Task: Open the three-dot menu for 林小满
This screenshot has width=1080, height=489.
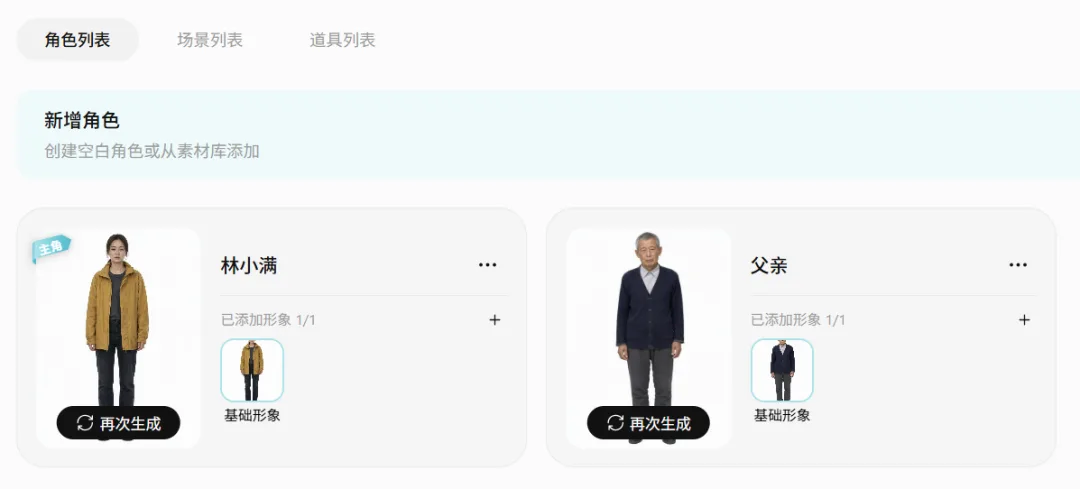Action: (x=488, y=265)
